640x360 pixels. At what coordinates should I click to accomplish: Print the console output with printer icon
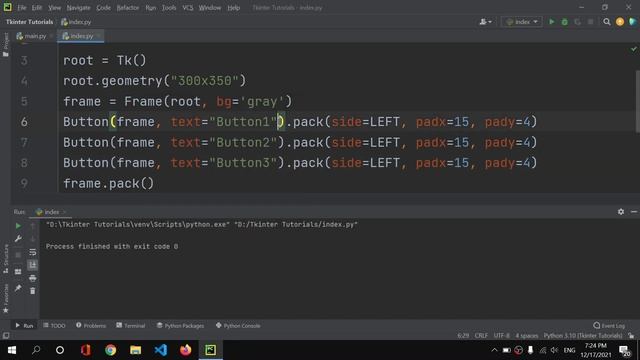click(33, 278)
